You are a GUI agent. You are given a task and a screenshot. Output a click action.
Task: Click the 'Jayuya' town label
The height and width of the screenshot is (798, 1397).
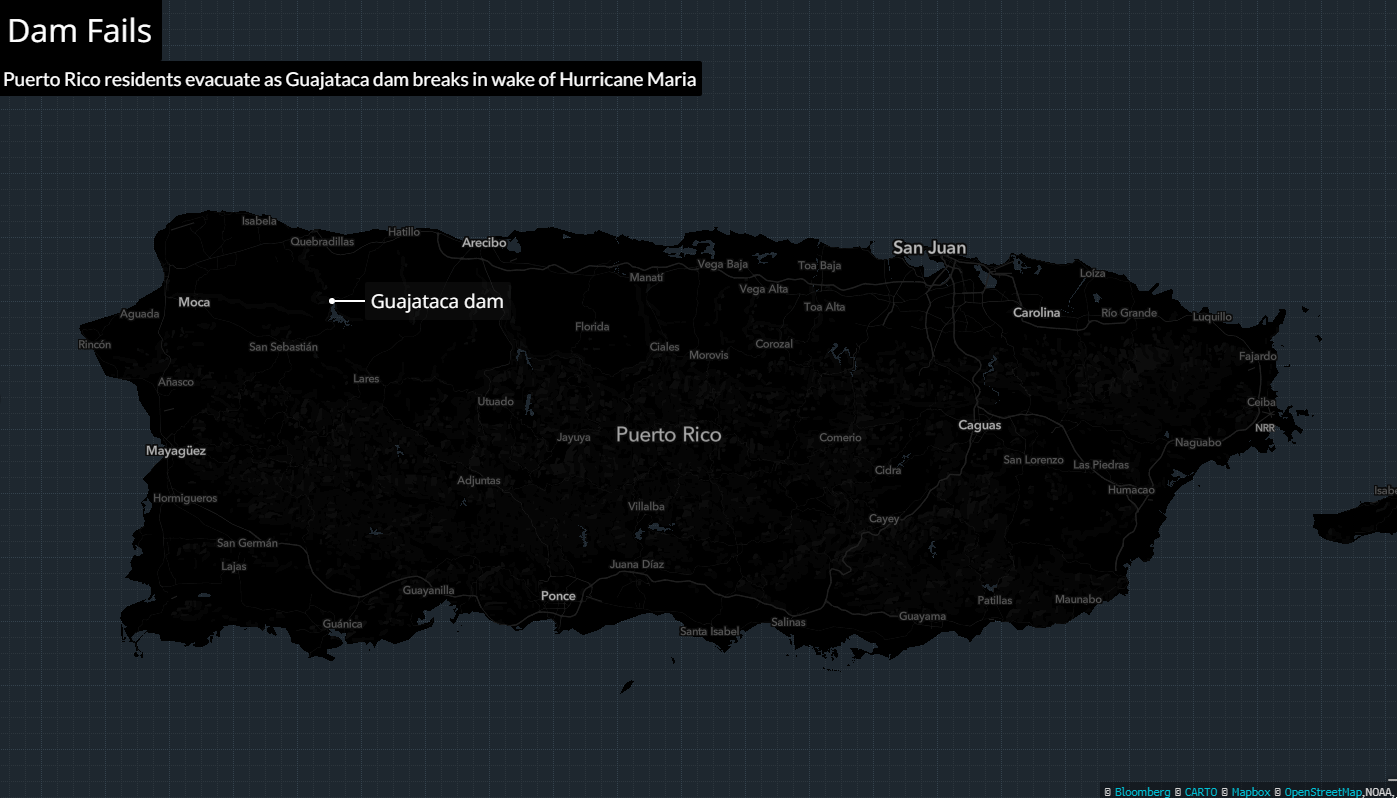pyautogui.click(x=574, y=437)
